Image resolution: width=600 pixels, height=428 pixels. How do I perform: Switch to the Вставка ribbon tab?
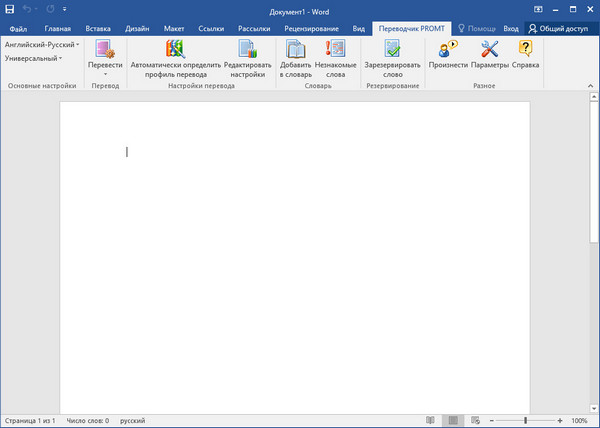point(100,29)
